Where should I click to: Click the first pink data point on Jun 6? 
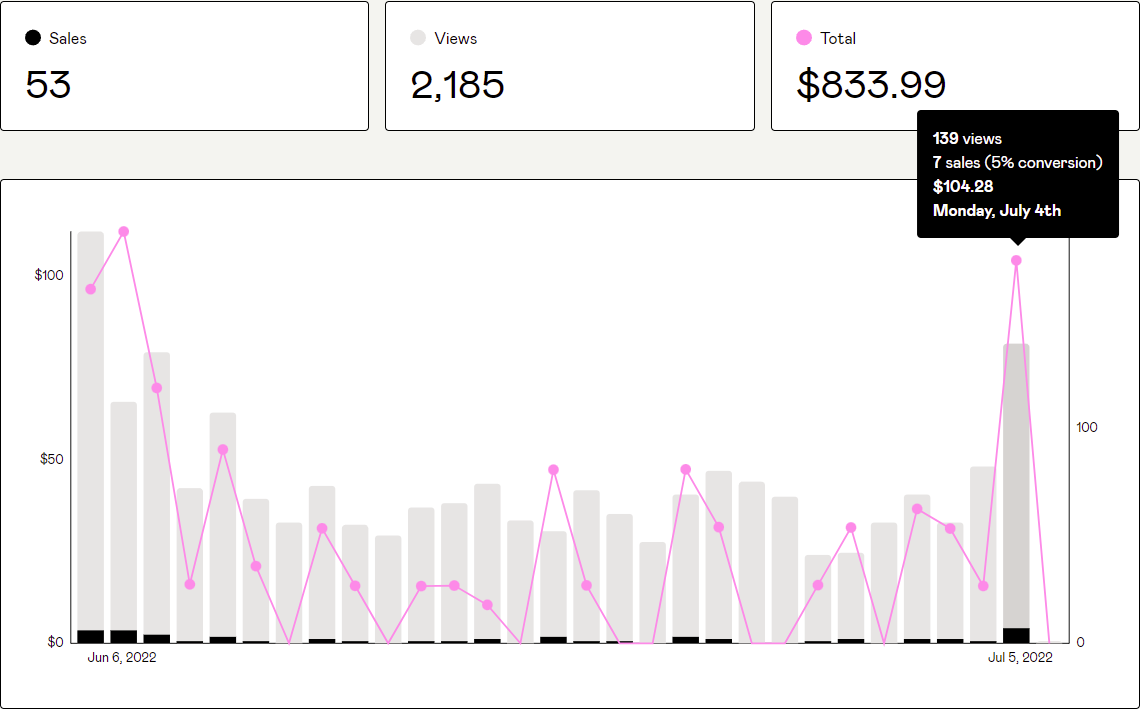pos(91,289)
